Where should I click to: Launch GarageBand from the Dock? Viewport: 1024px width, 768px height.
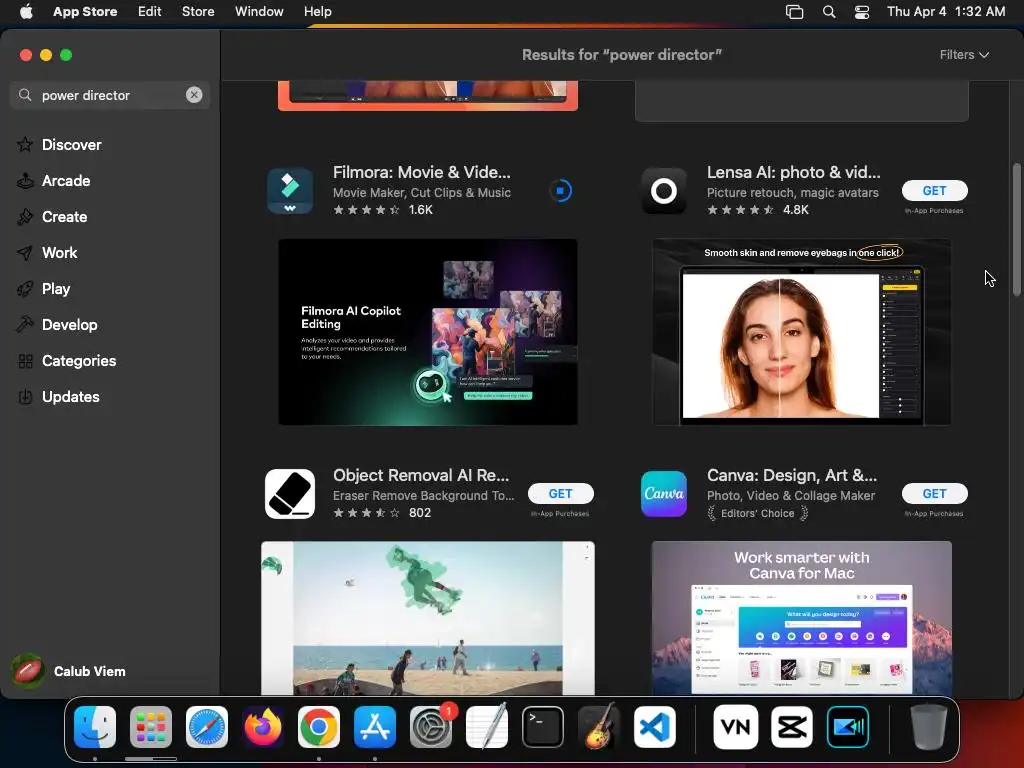(x=599, y=727)
